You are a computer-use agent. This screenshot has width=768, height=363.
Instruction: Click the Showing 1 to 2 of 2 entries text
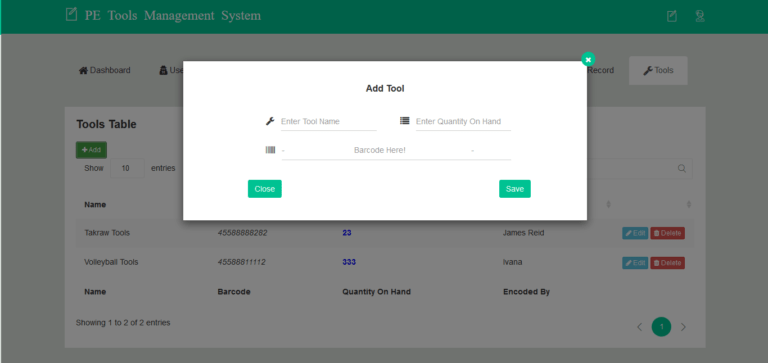point(123,323)
